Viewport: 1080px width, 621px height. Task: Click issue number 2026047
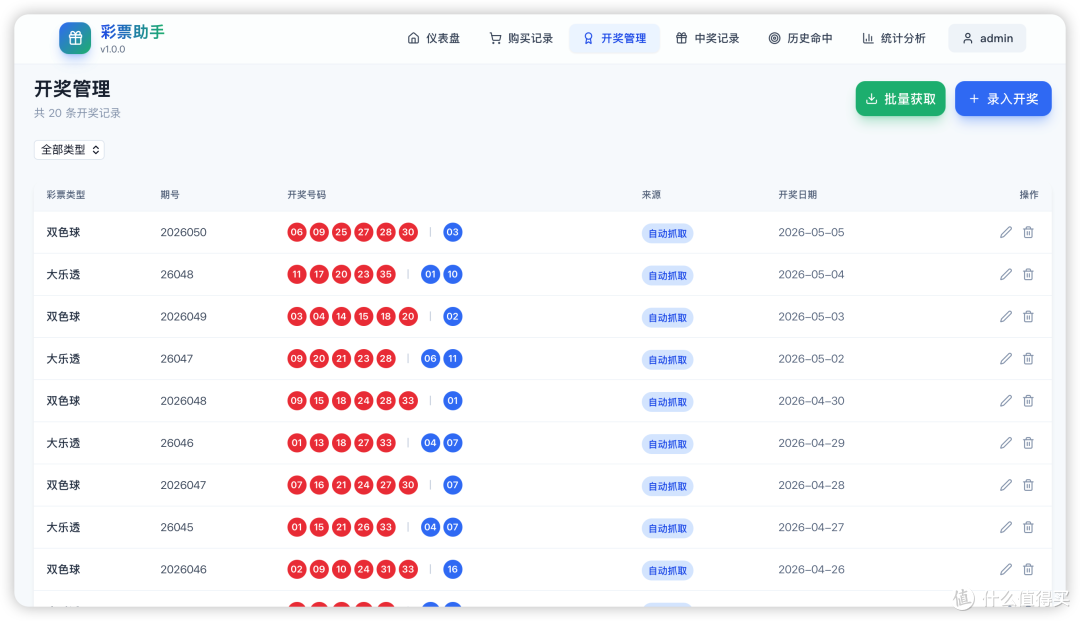(x=183, y=485)
